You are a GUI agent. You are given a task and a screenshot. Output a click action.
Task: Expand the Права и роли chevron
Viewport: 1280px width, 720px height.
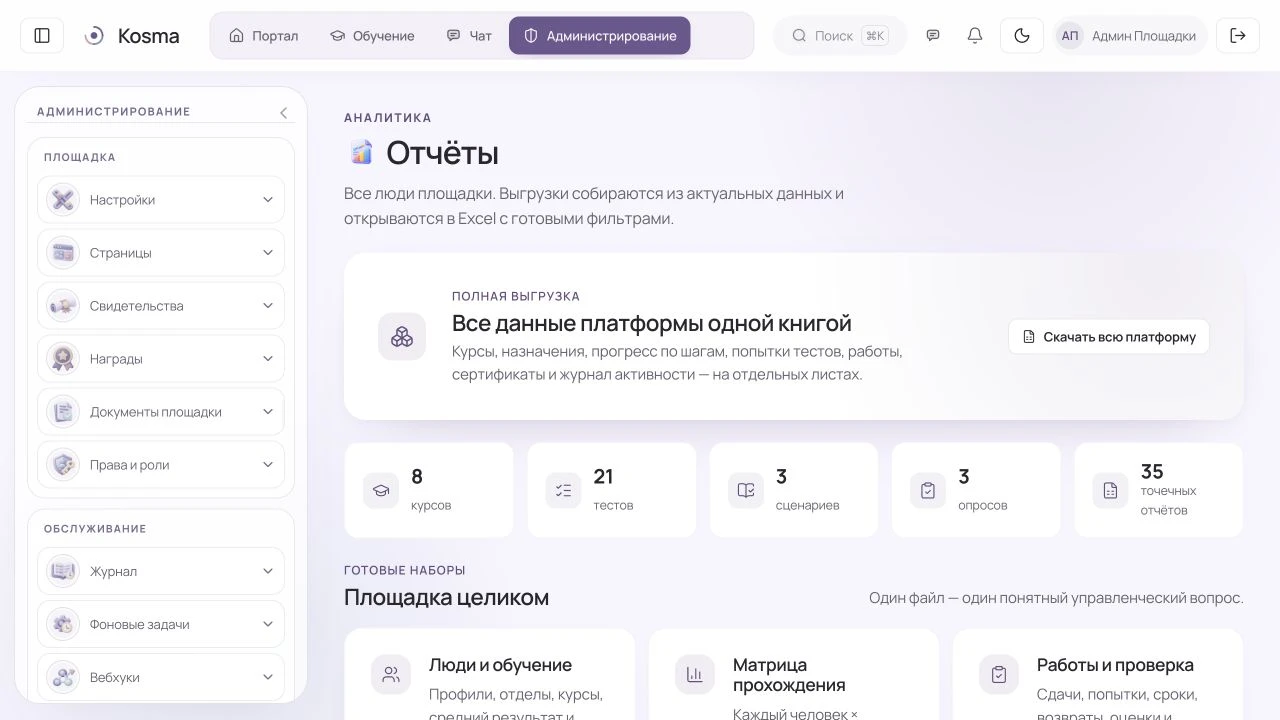[268, 465]
